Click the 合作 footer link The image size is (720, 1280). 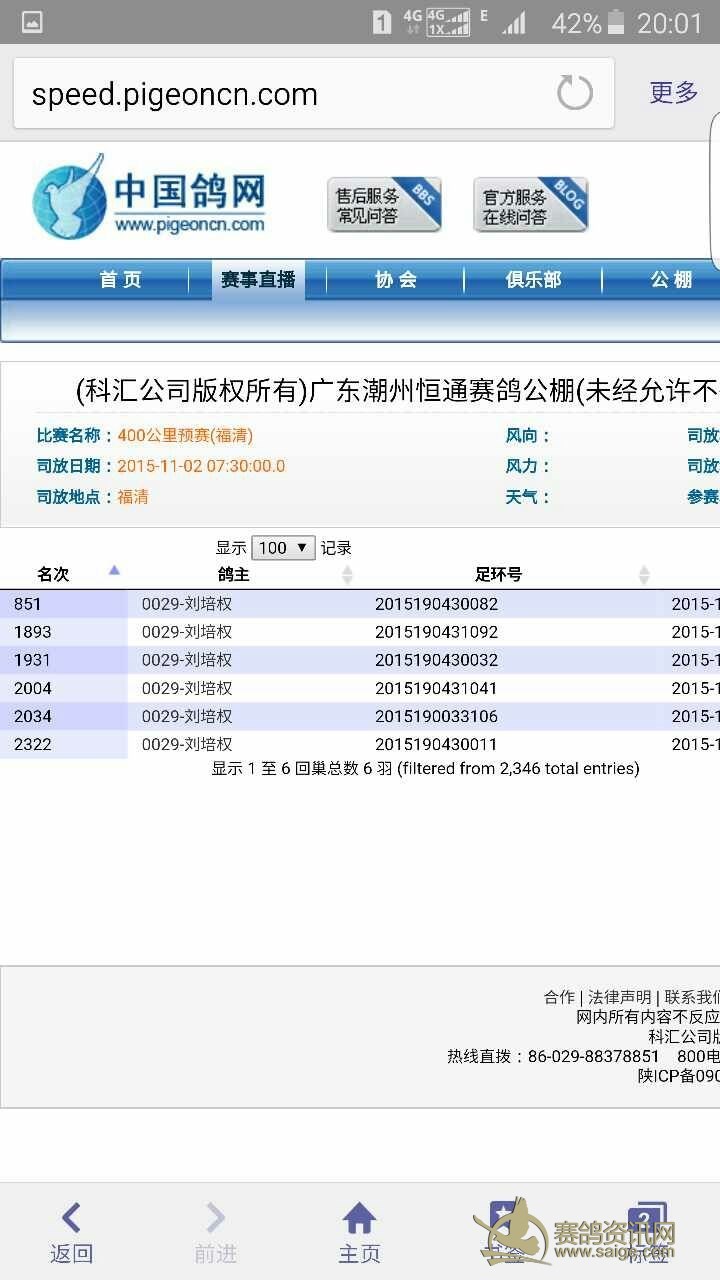coord(559,997)
